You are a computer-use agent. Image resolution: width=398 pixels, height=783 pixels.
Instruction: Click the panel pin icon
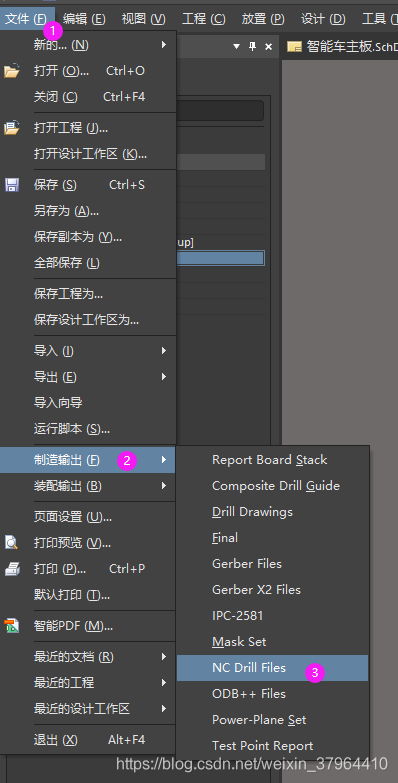click(x=253, y=46)
